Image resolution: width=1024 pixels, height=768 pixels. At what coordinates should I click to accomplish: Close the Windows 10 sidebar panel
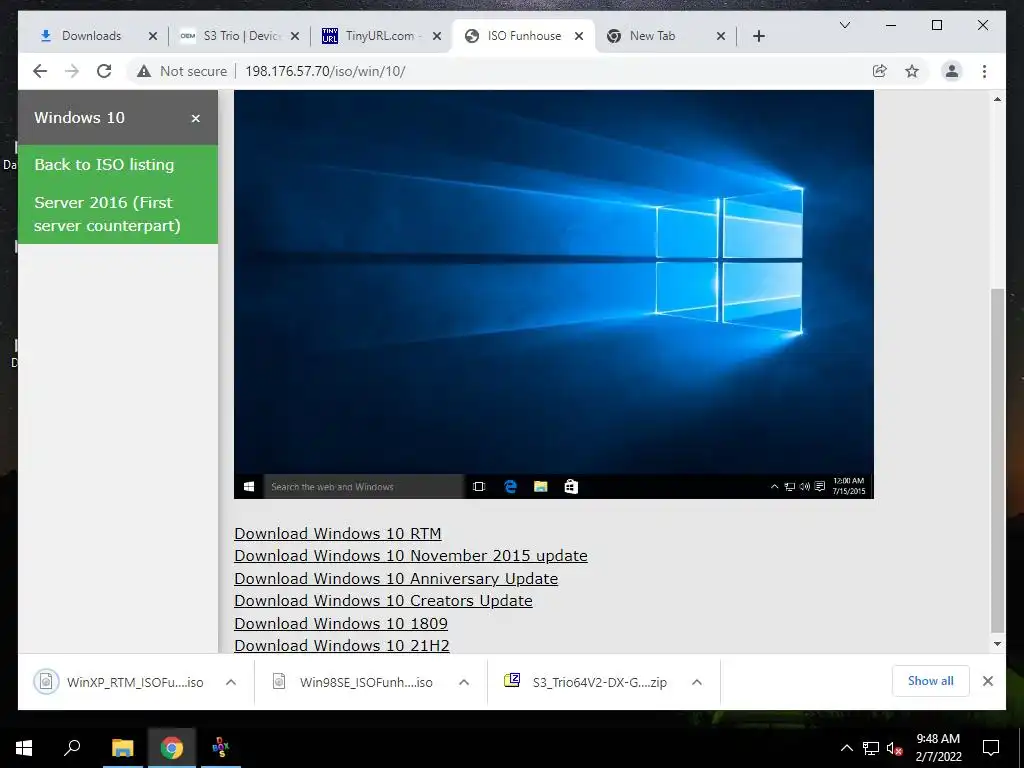(195, 118)
